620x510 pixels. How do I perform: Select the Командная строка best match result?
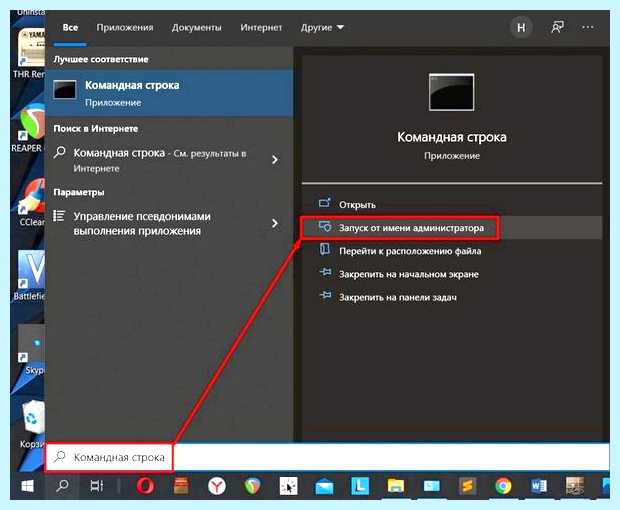pyautogui.click(x=169, y=93)
